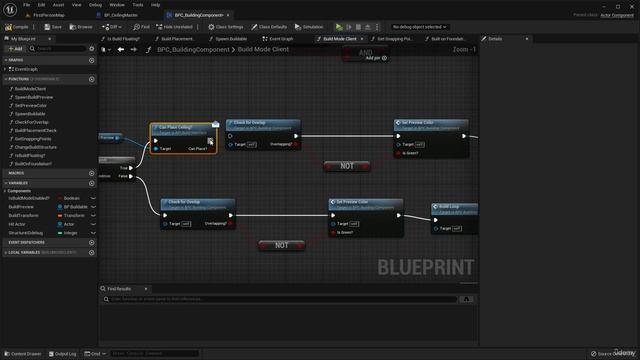The height and width of the screenshot is (360, 640).
Task: Add a new macro with plus icon
Action: point(92,173)
